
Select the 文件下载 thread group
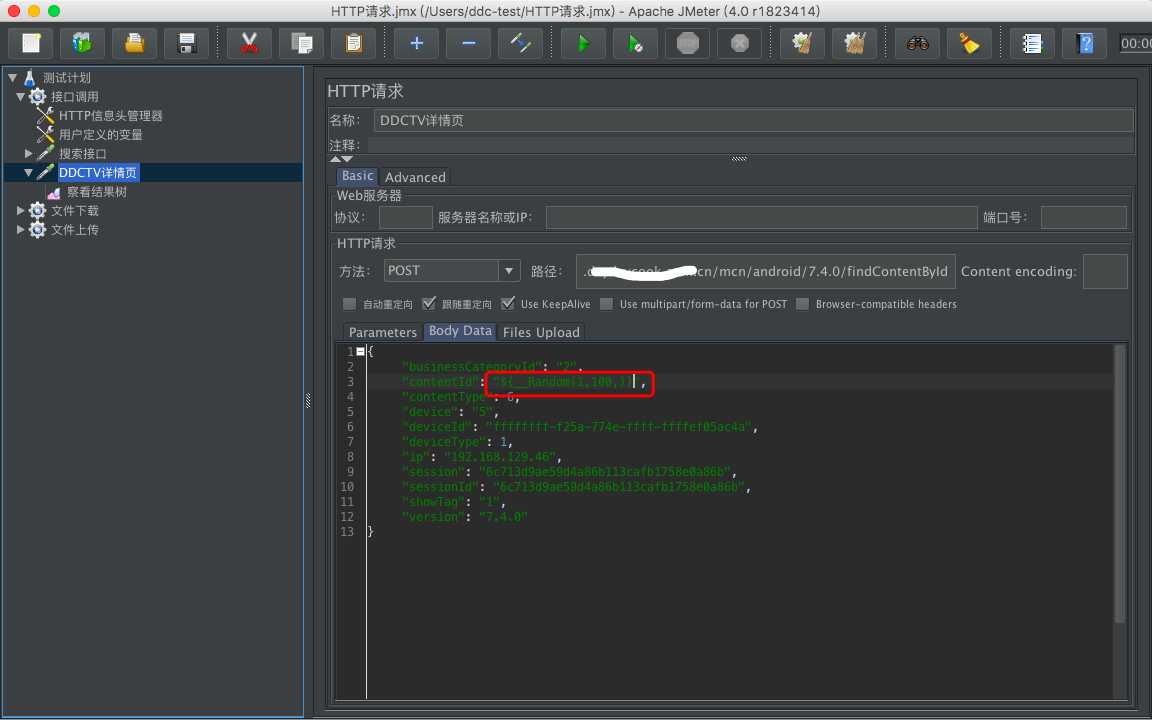tap(74, 211)
